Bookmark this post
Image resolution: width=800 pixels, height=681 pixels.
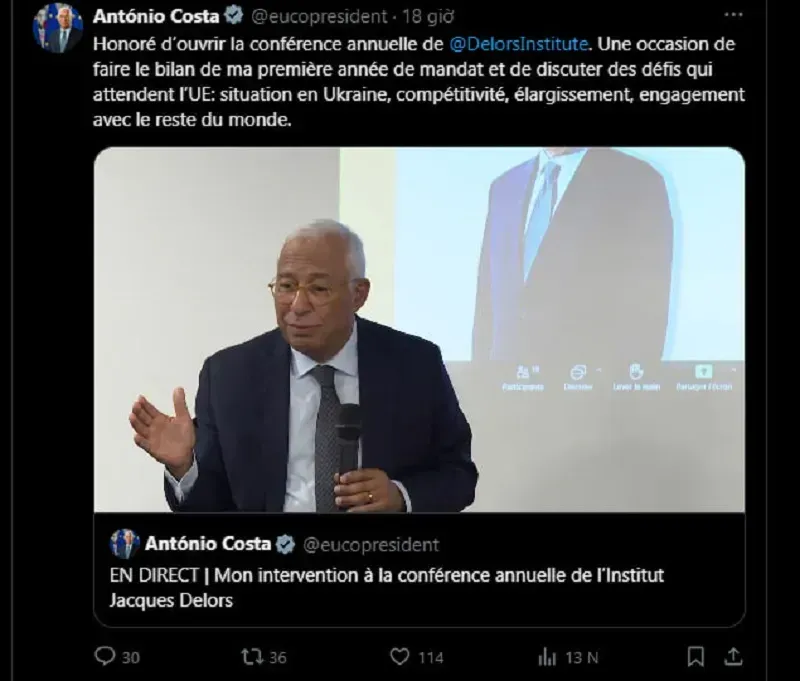point(696,657)
